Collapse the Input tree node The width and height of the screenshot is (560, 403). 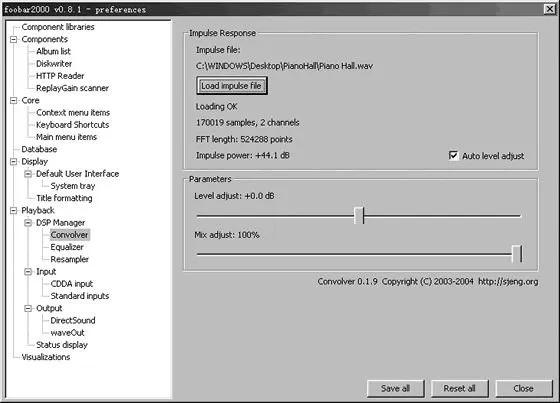(x=28, y=272)
